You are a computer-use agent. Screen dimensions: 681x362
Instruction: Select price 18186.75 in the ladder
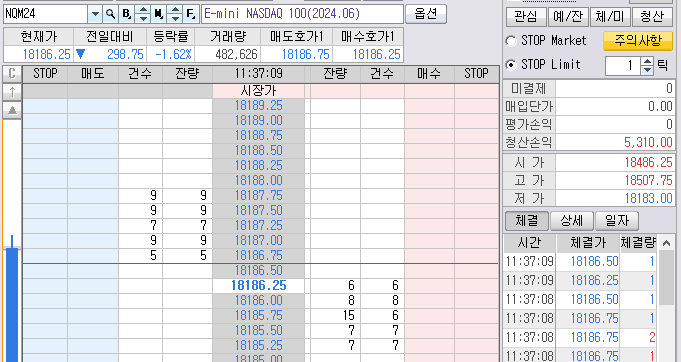[x=258, y=256]
